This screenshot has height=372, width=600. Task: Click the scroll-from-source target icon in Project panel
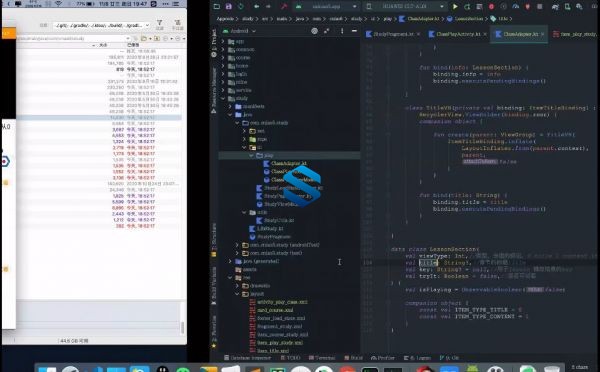(x=314, y=31)
